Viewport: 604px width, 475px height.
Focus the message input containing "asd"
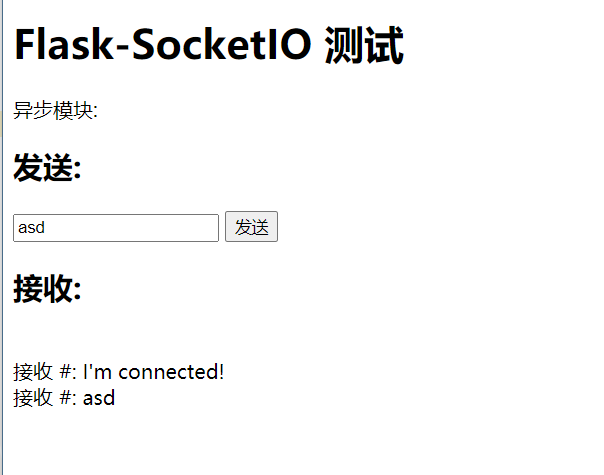(x=116, y=228)
